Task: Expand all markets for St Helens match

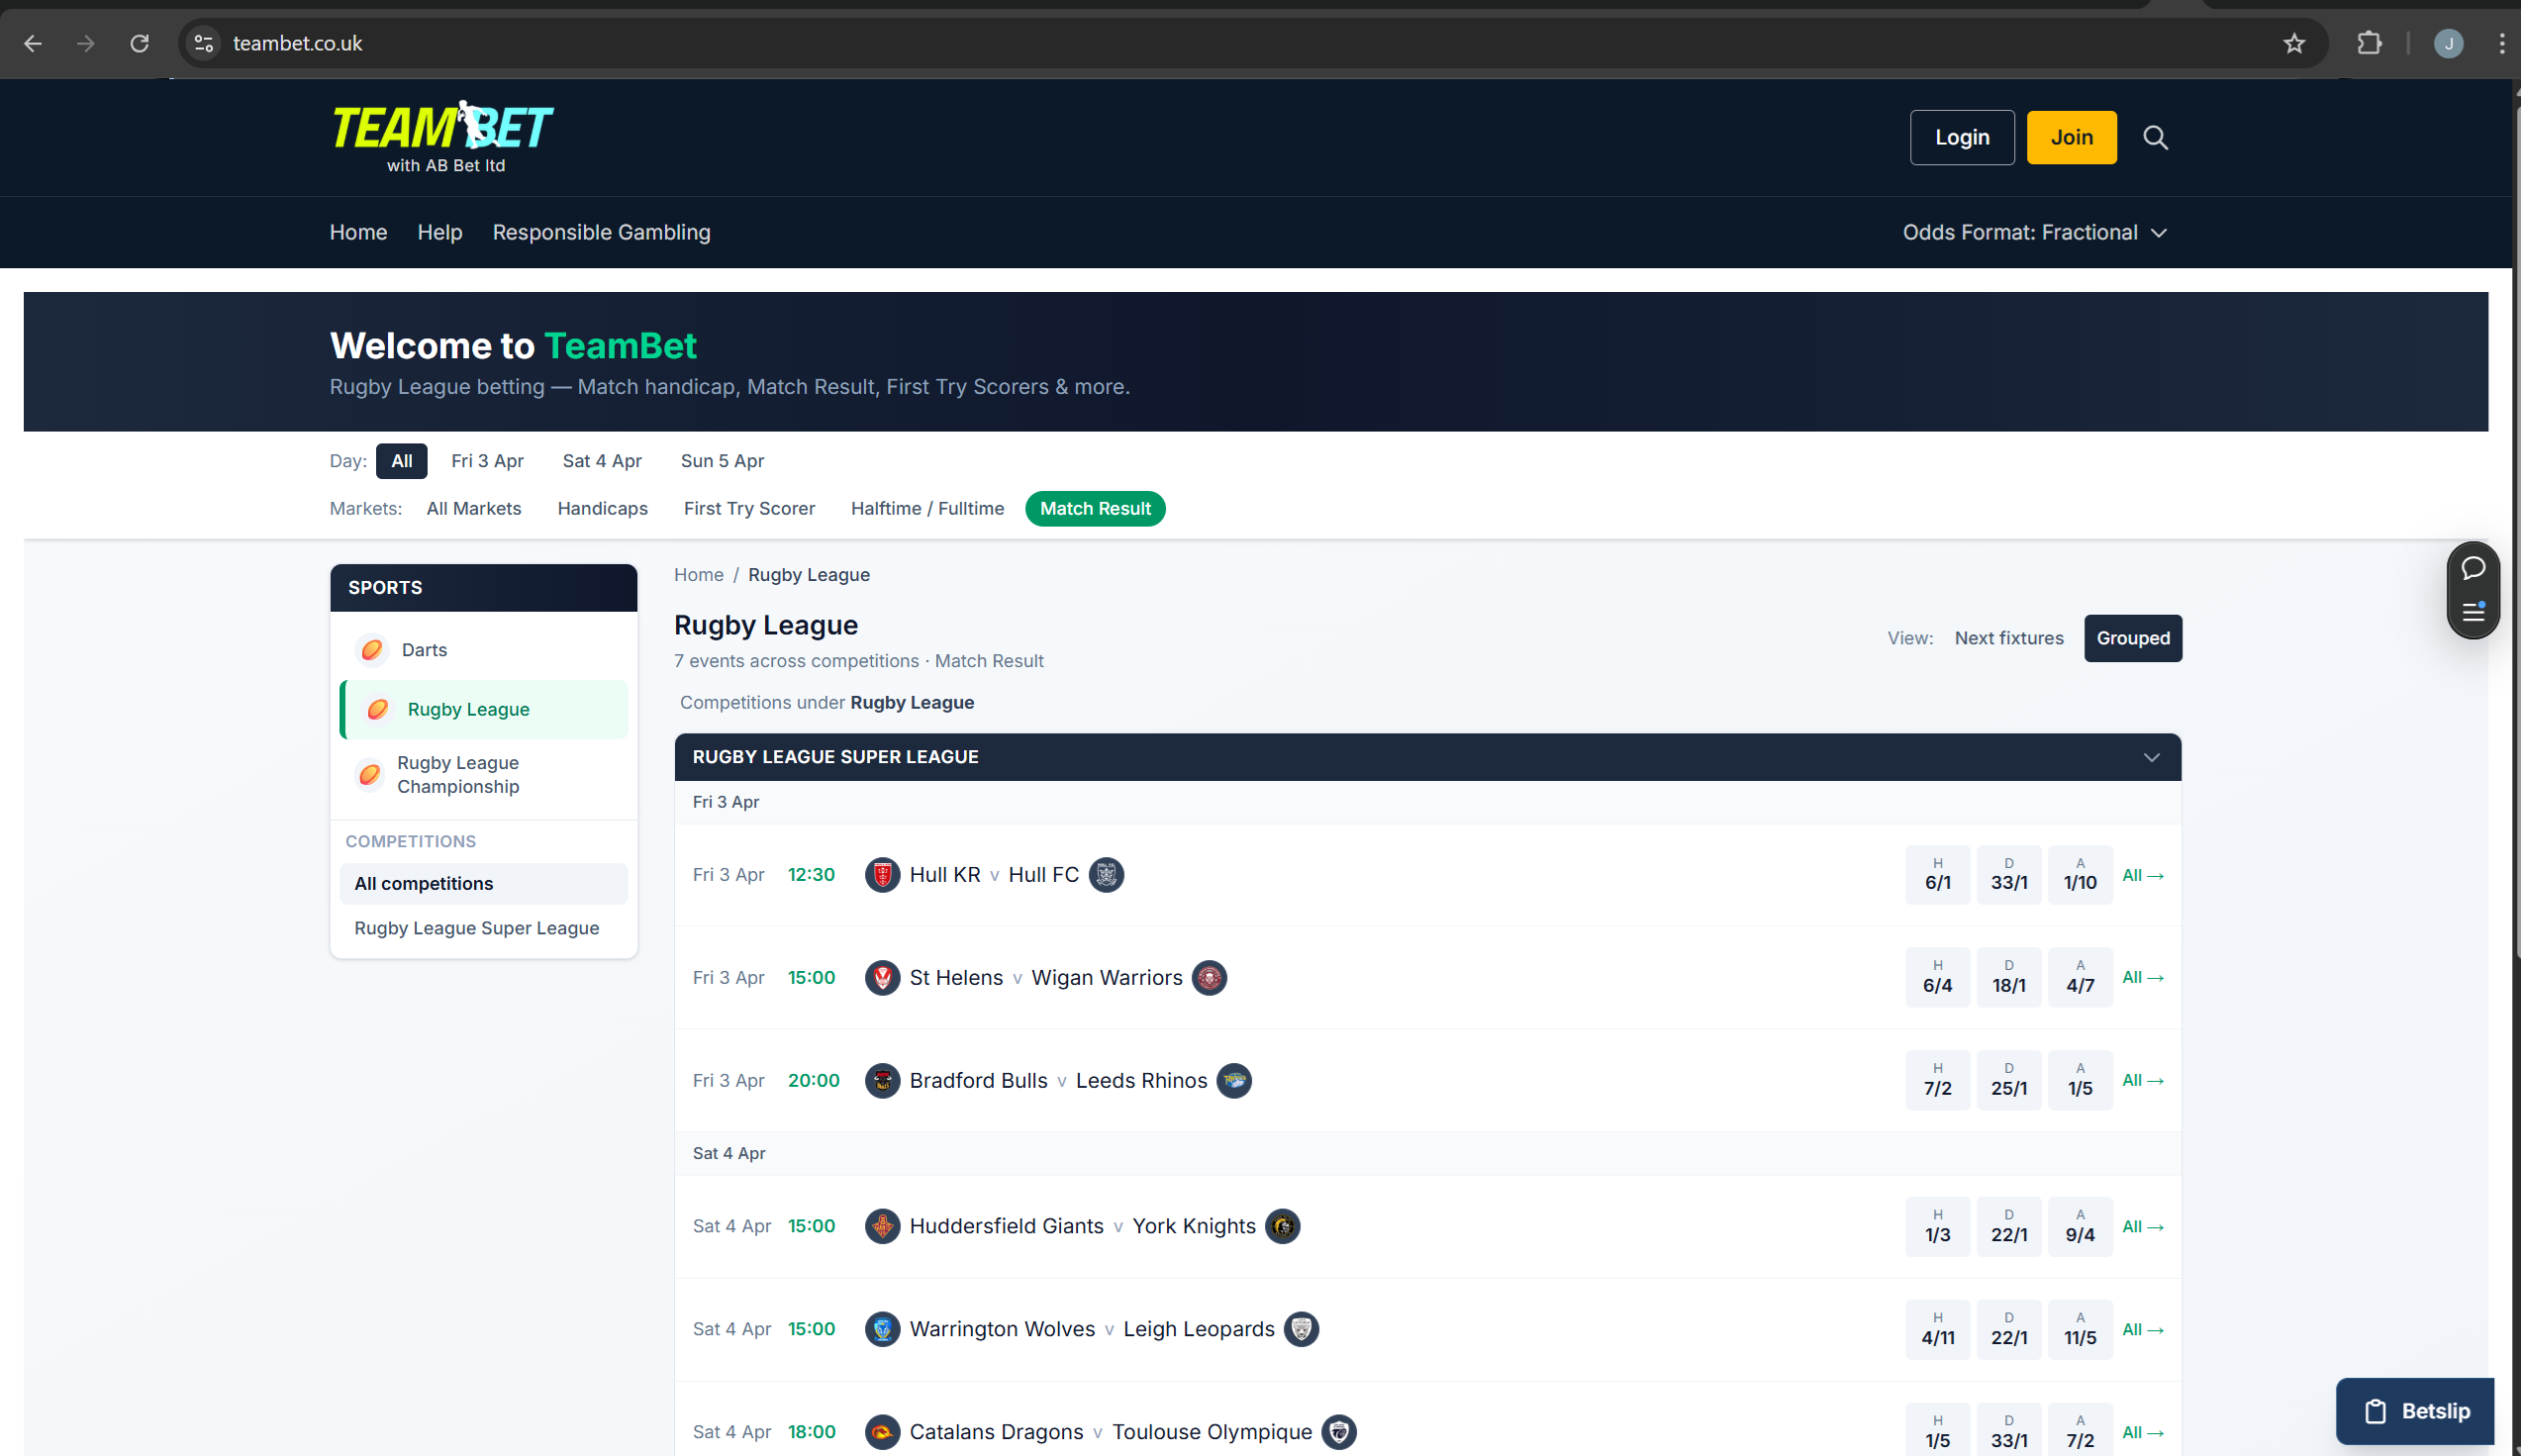Action: [x=2142, y=978]
